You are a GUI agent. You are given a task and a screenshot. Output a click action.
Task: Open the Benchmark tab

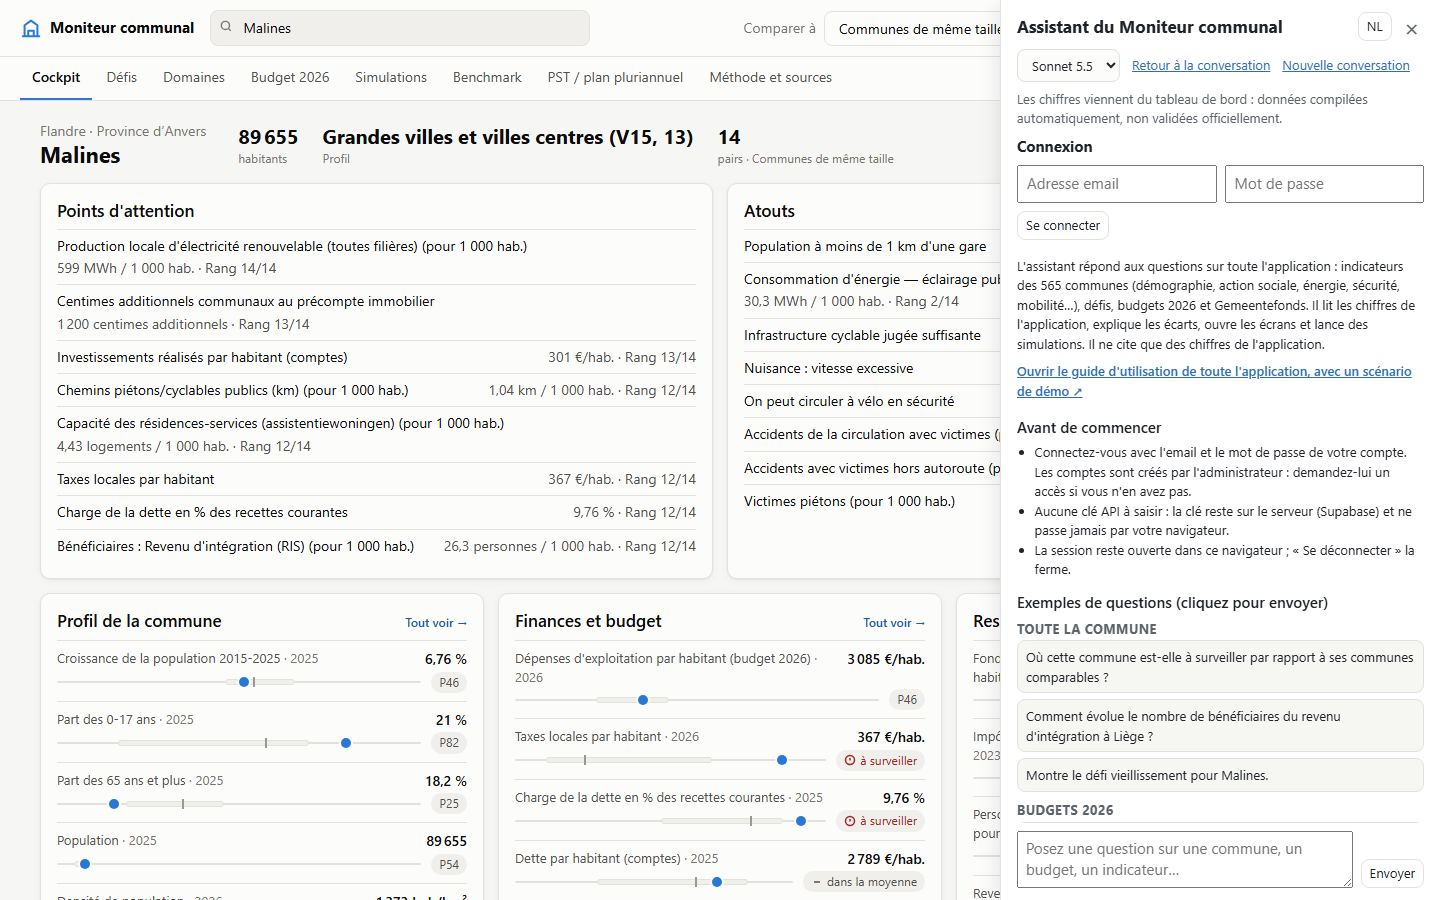[x=487, y=77]
